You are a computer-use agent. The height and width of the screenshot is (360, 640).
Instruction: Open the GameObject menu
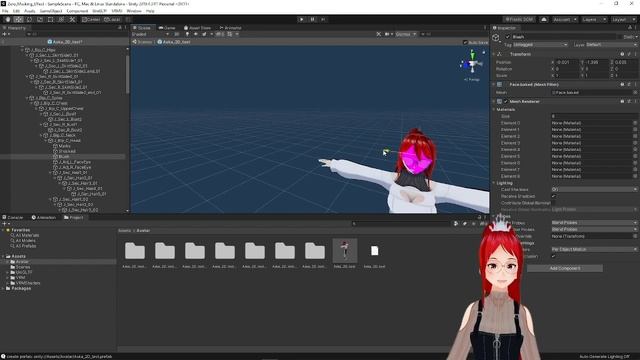tap(51, 11)
